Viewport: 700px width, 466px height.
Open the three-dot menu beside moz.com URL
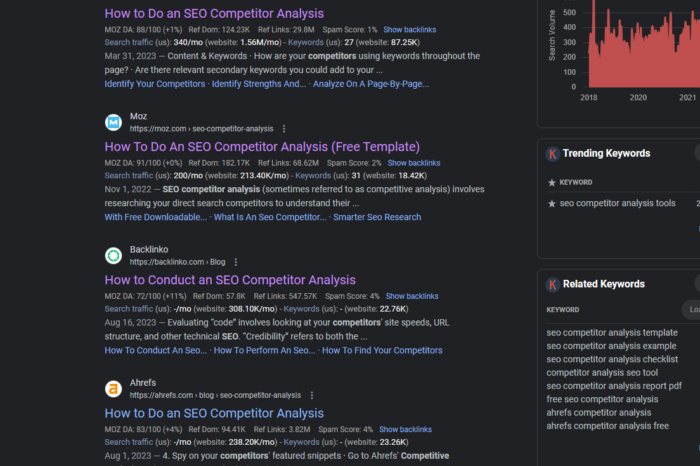[x=284, y=129]
